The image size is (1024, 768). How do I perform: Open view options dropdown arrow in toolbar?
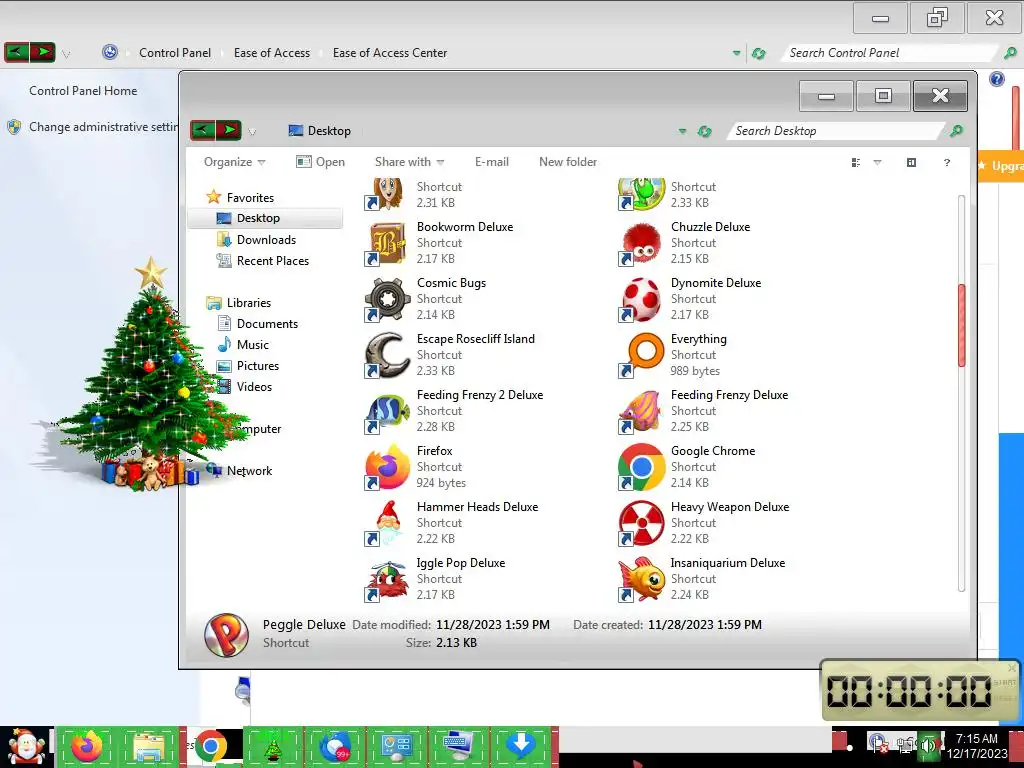(x=877, y=163)
